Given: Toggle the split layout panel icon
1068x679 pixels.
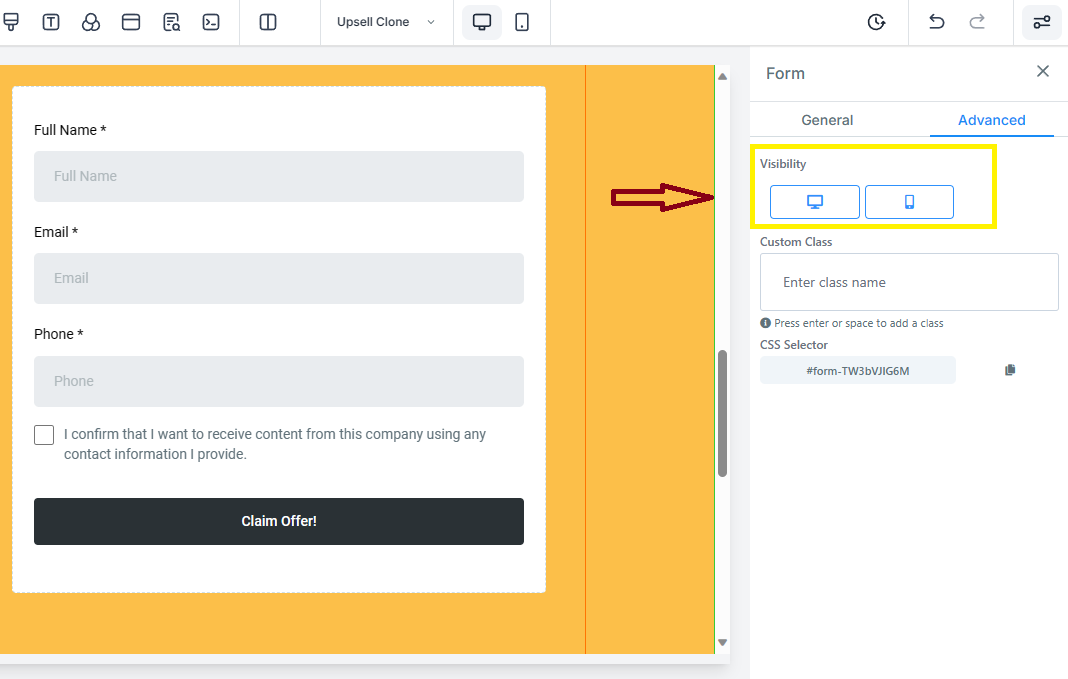Looking at the screenshot, I should [268, 22].
